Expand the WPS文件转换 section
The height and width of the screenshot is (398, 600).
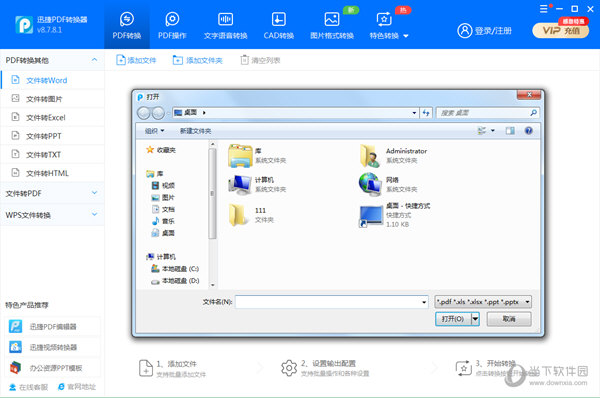52,215
